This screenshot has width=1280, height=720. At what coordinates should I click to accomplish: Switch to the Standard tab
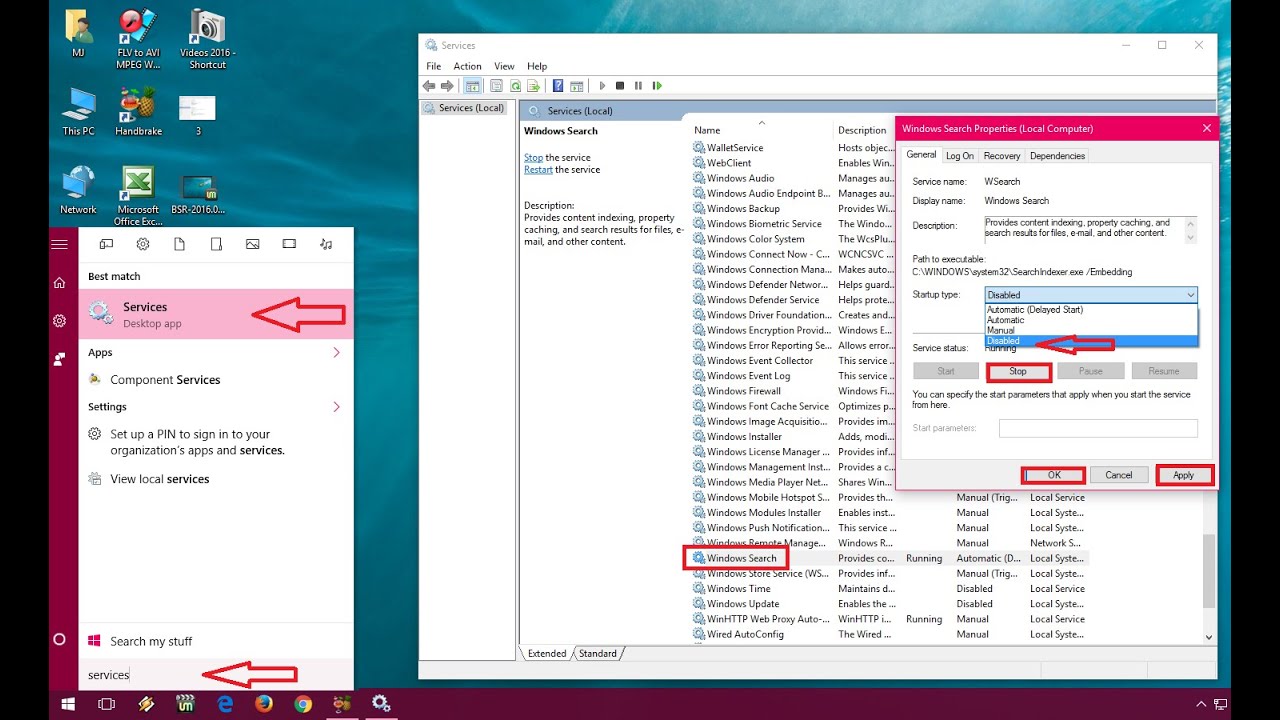598,654
